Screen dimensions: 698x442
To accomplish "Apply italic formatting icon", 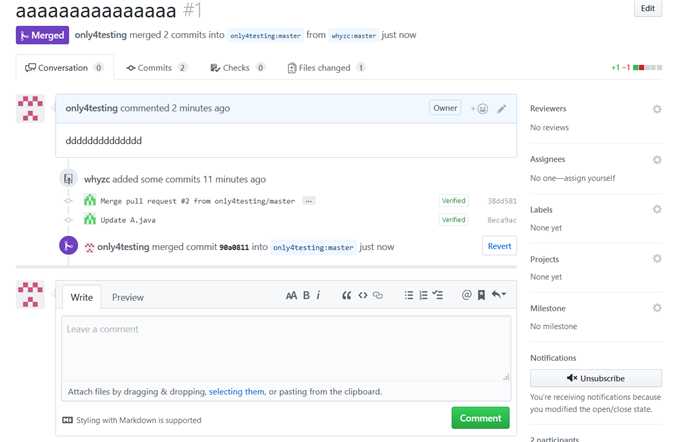I will click(x=318, y=295).
